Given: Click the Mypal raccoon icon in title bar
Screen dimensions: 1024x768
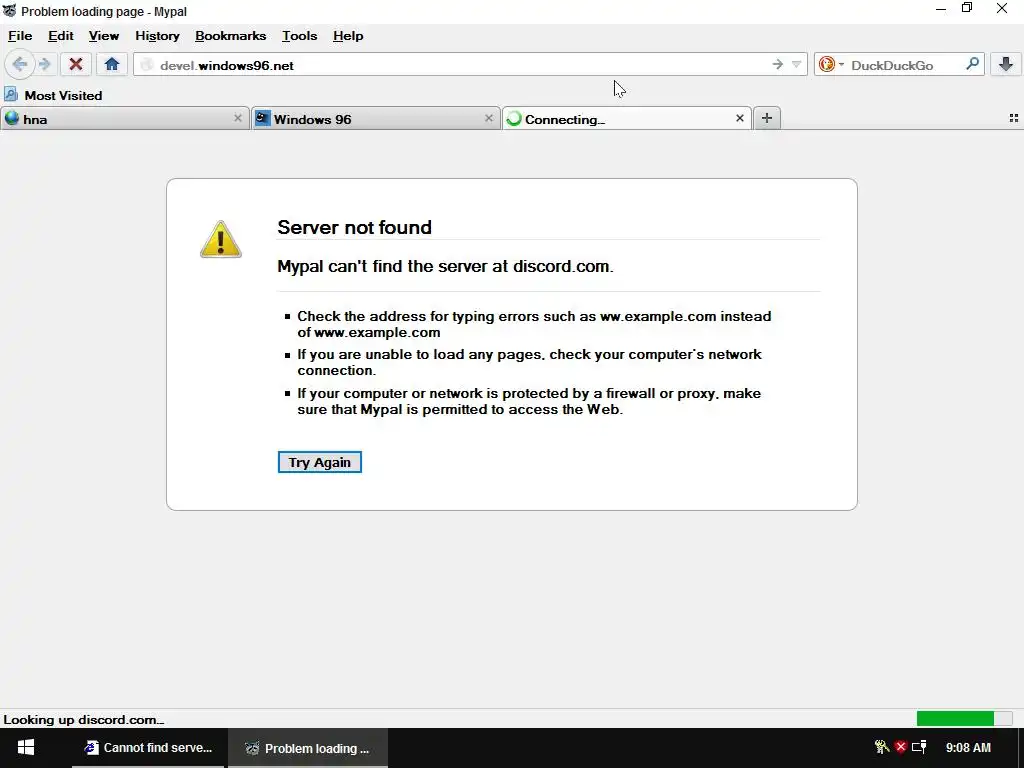Looking at the screenshot, I should (9, 11).
